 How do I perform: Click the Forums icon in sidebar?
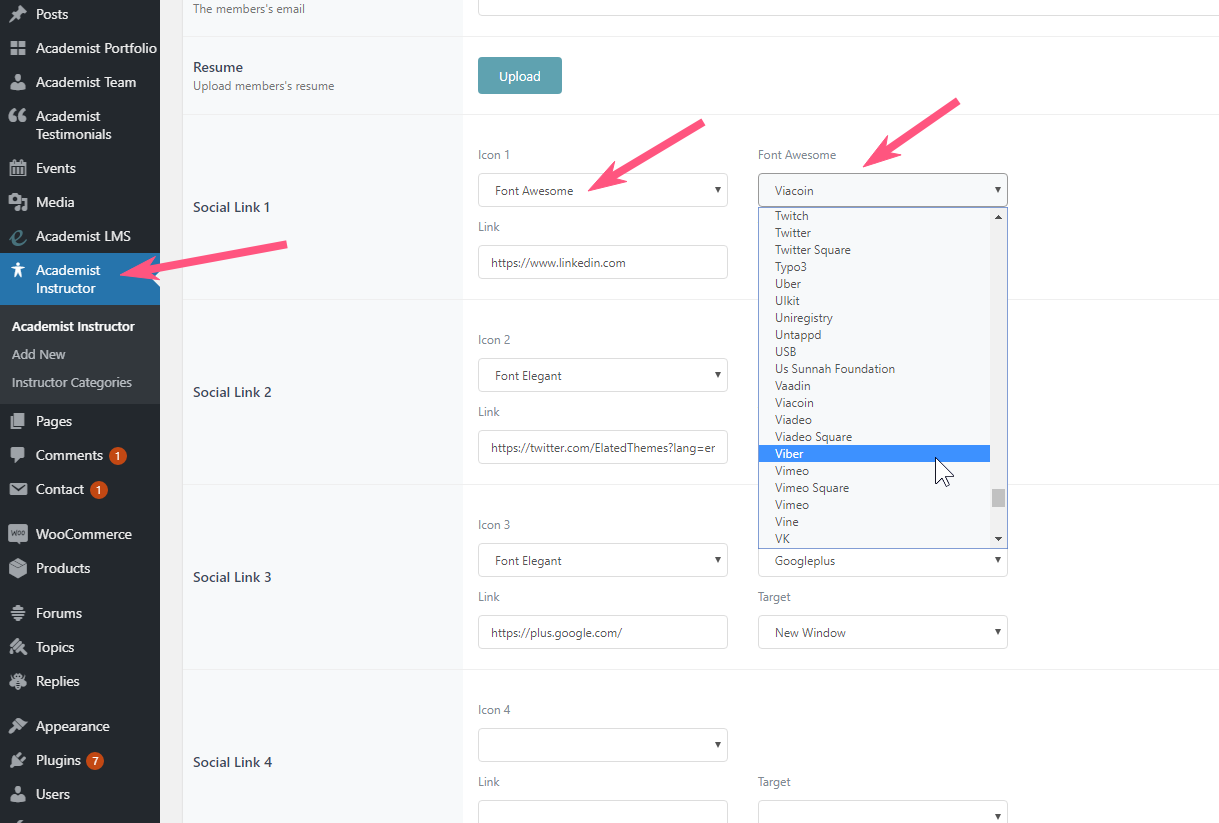18,613
